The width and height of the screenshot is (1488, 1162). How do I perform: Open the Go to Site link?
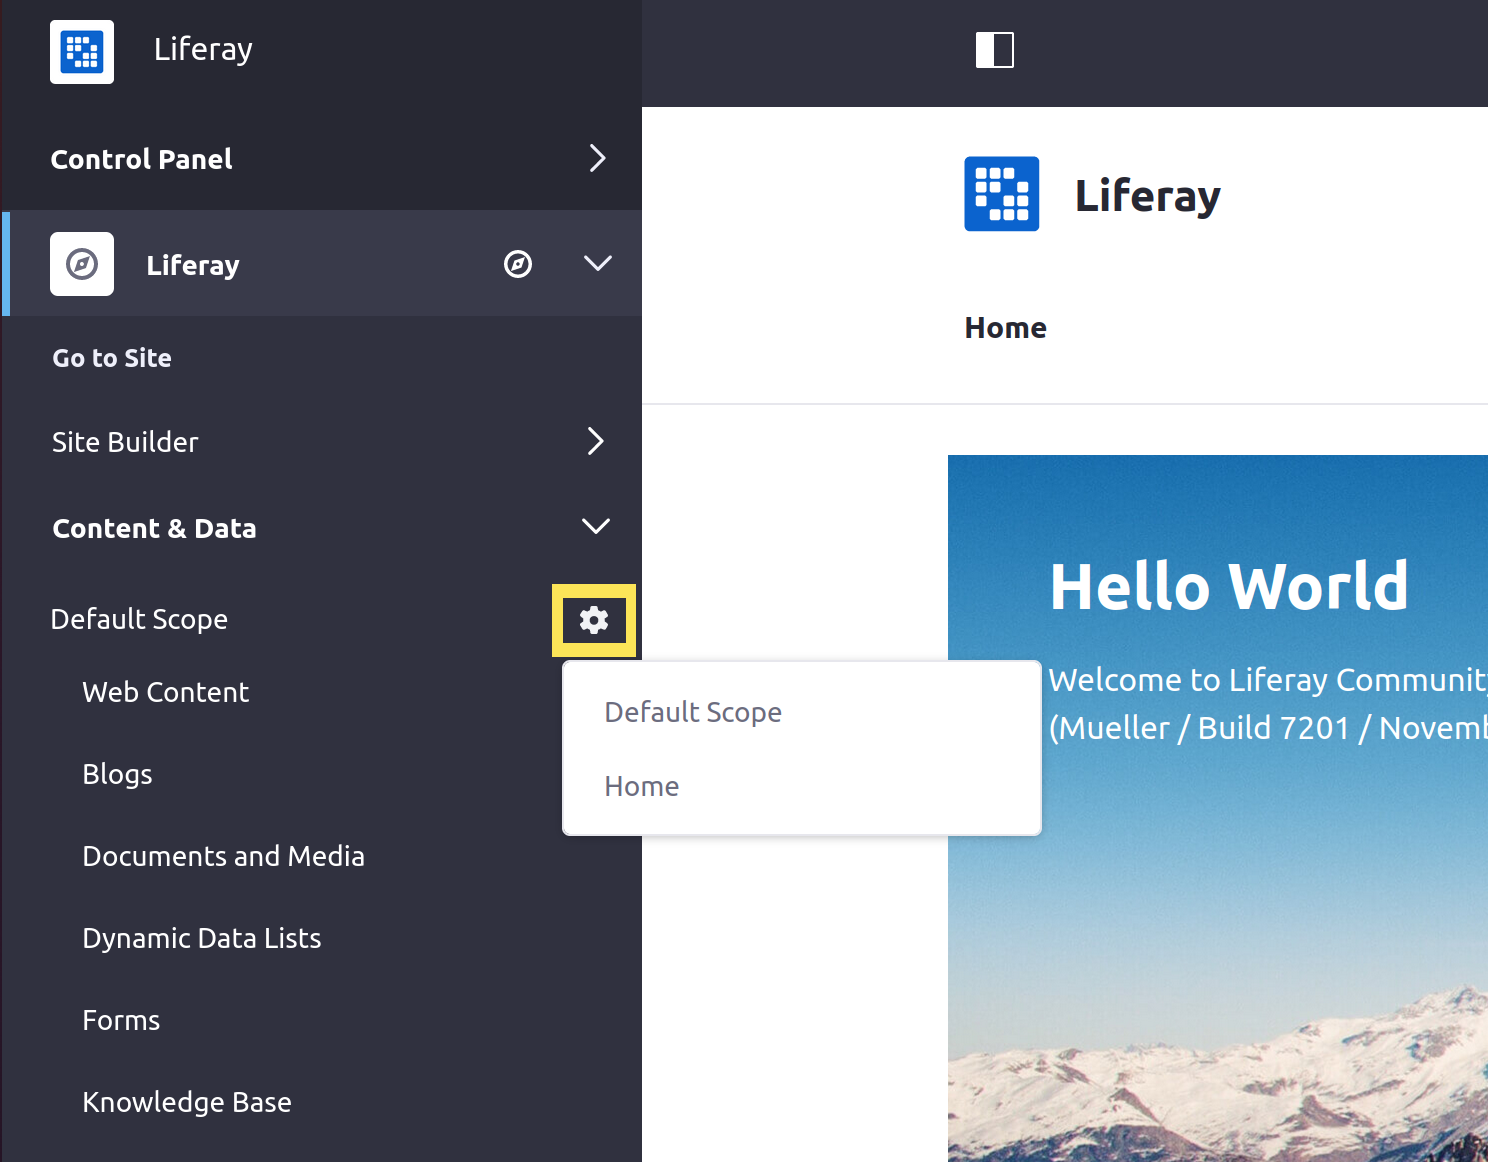(112, 358)
